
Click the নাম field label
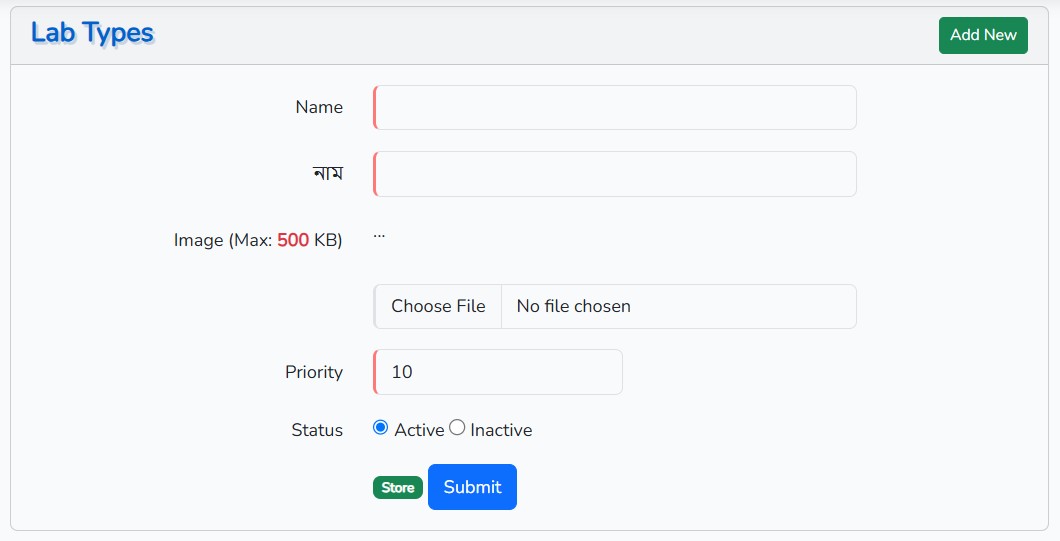[328, 174]
